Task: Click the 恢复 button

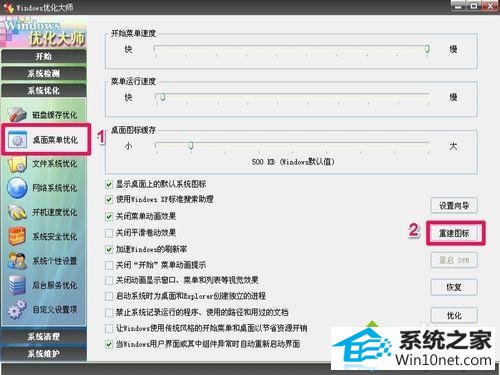Action: 454,287
